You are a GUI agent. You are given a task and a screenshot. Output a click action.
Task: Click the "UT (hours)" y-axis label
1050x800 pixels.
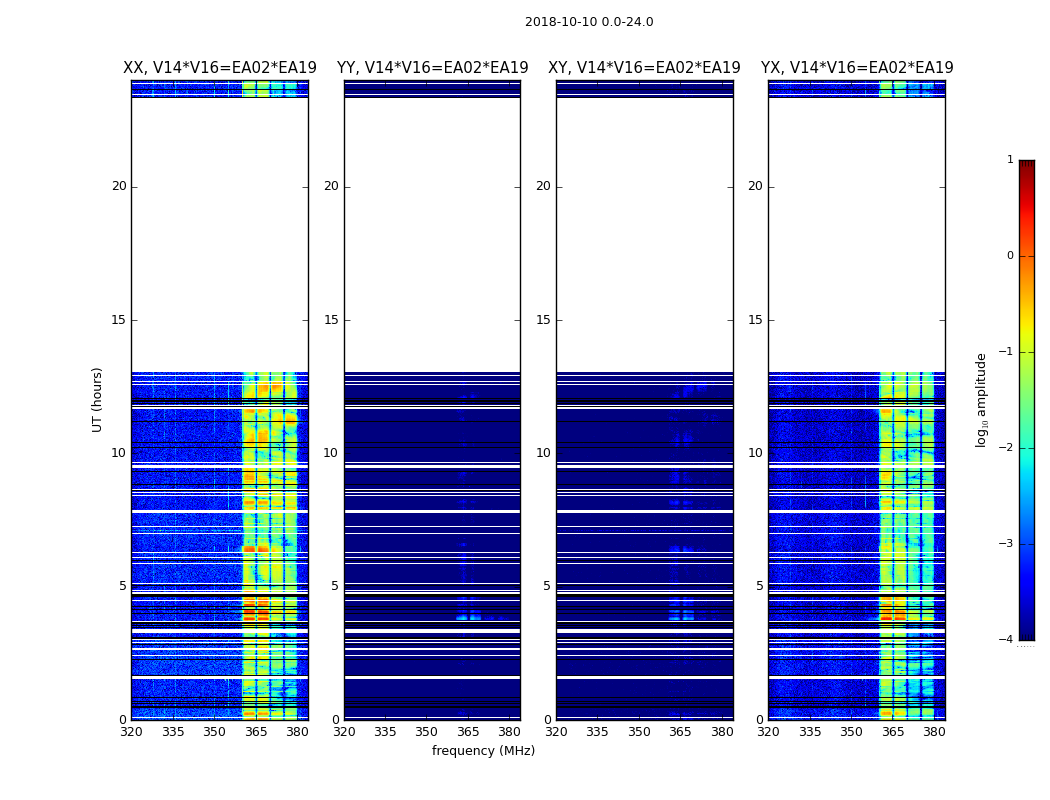coord(98,399)
